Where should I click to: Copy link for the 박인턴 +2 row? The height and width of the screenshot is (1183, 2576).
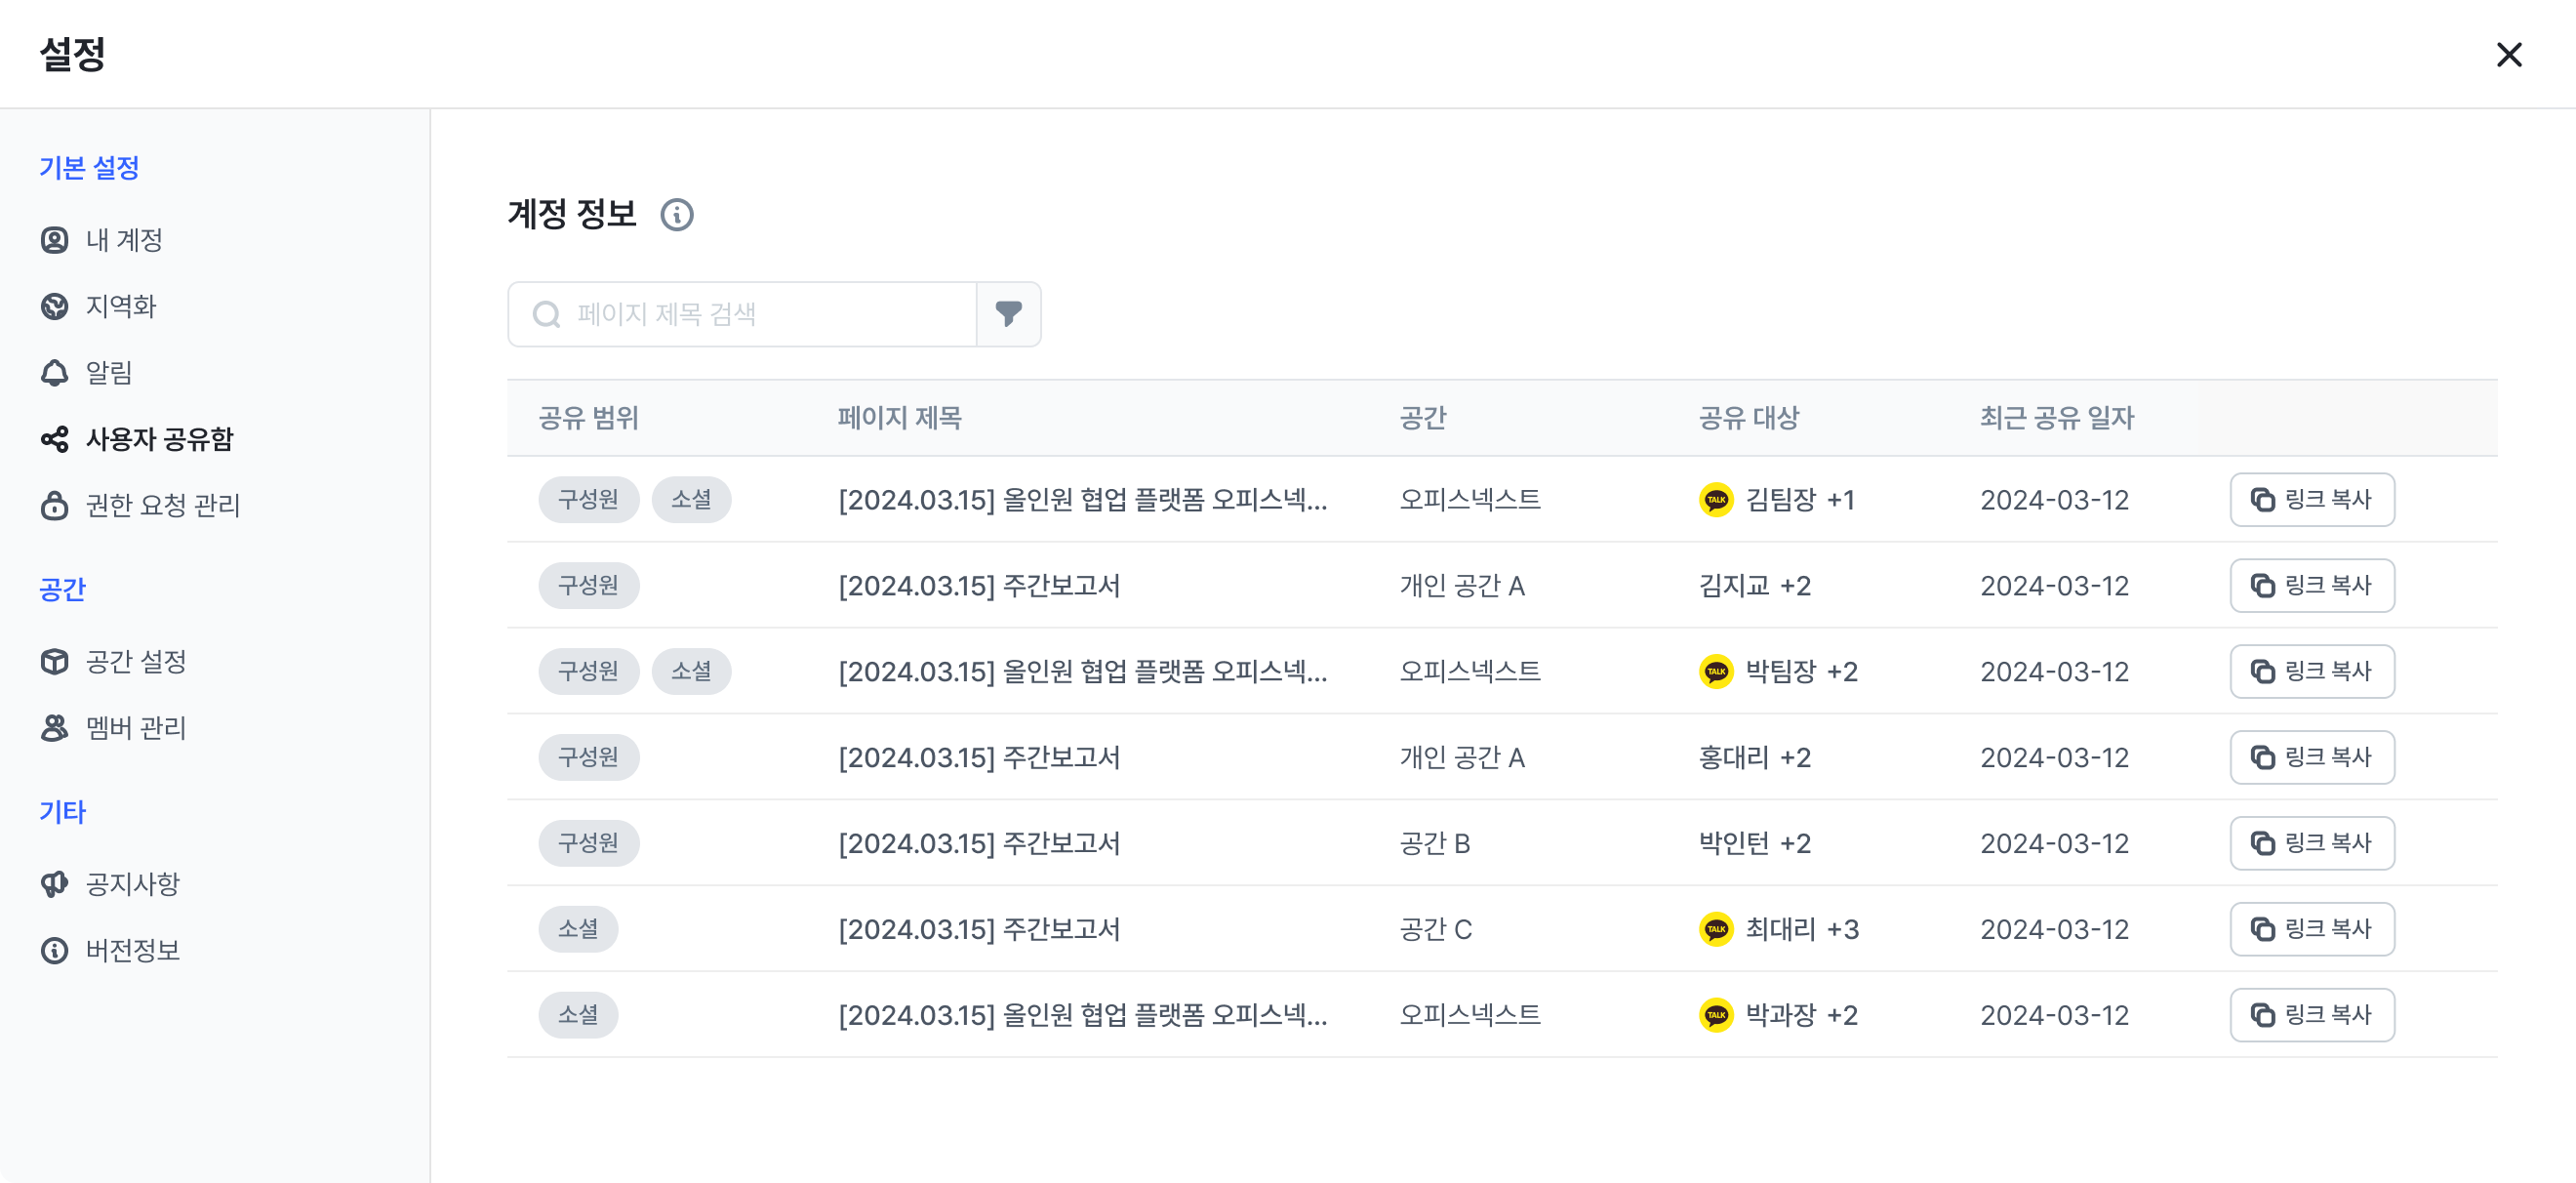[x=2311, y=843]
